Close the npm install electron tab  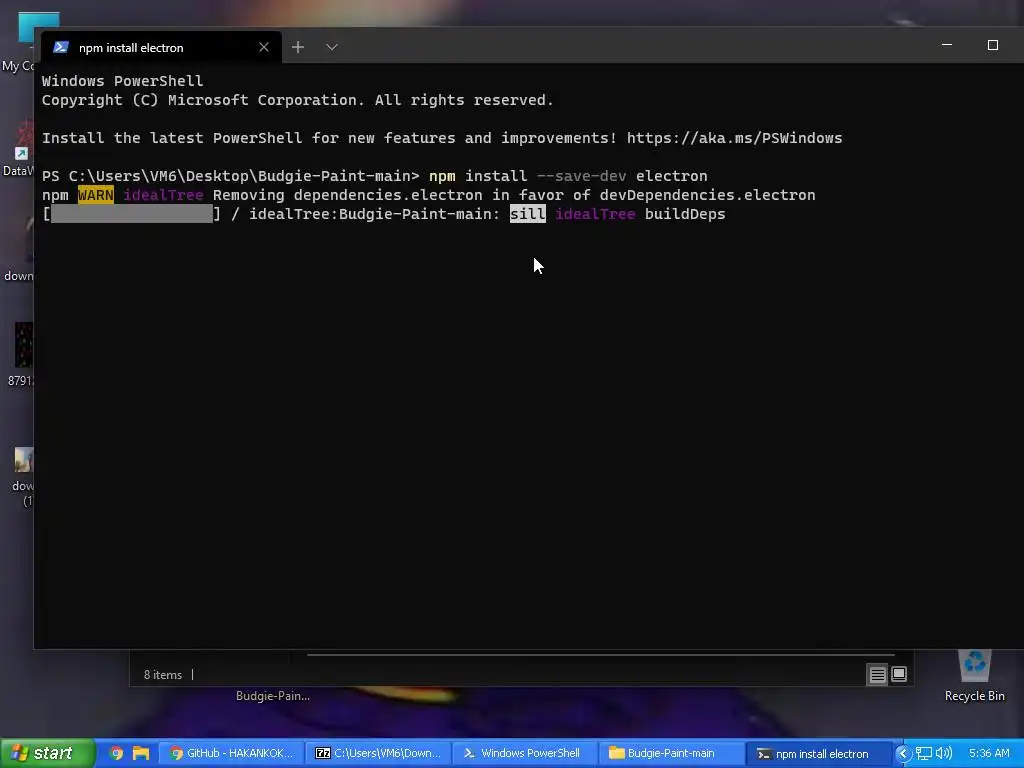click(x=264, y=47)
